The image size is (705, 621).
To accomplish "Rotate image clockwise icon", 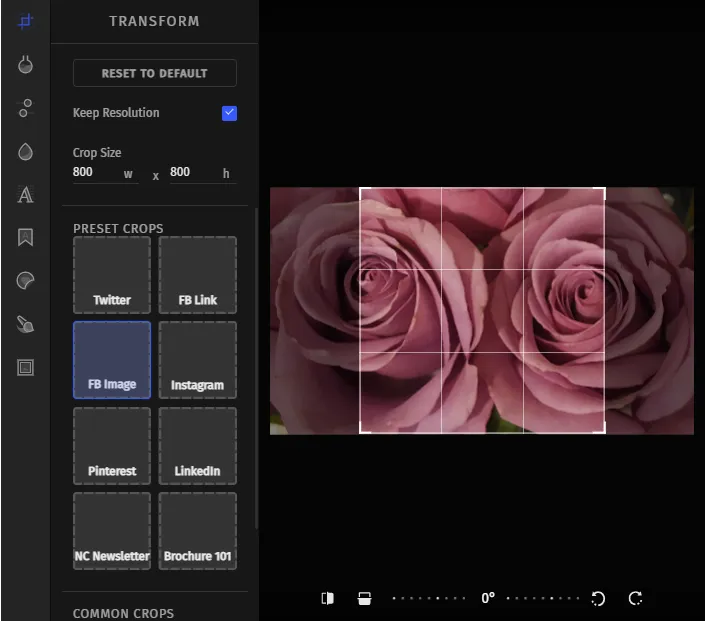I will (x=635, y=599).
